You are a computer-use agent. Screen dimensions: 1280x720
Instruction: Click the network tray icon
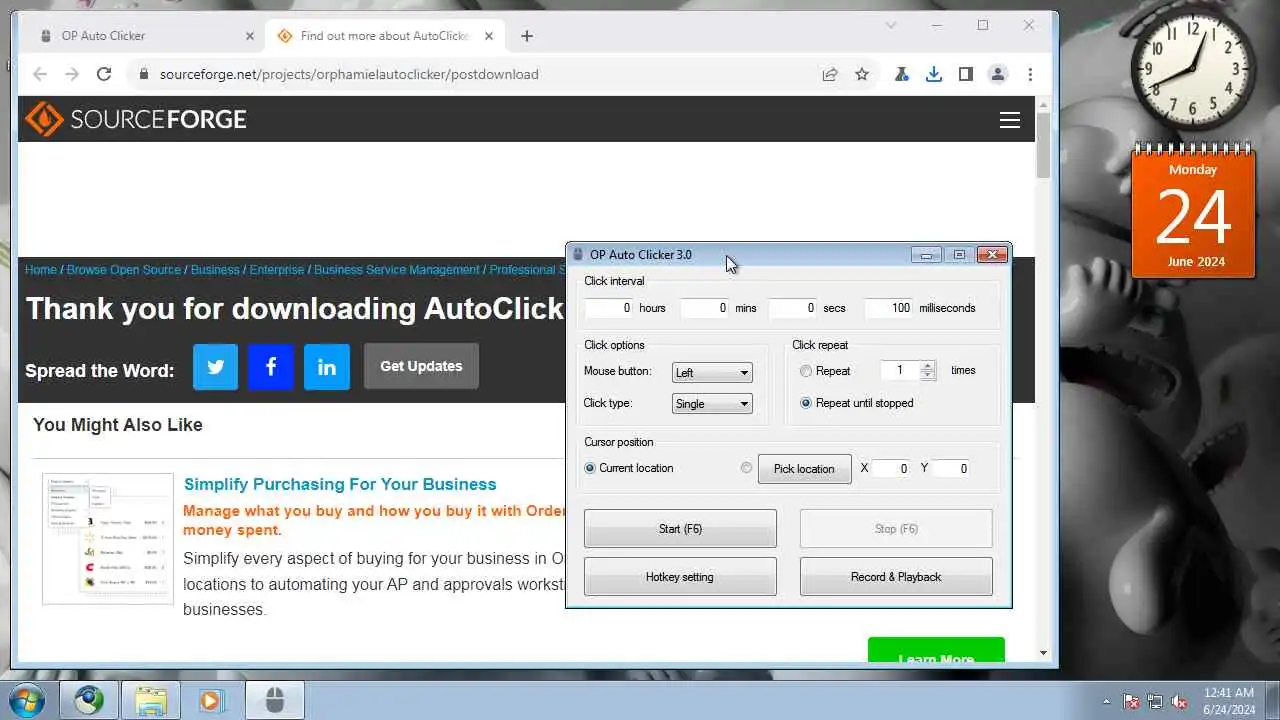(x=1155, y=701)
